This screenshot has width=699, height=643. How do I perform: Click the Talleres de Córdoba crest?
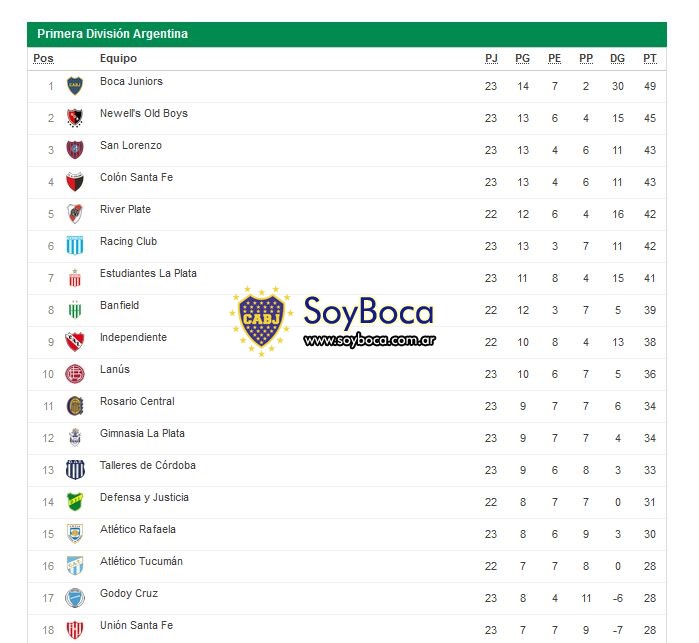pyautogui.click(x=75, y=470)
